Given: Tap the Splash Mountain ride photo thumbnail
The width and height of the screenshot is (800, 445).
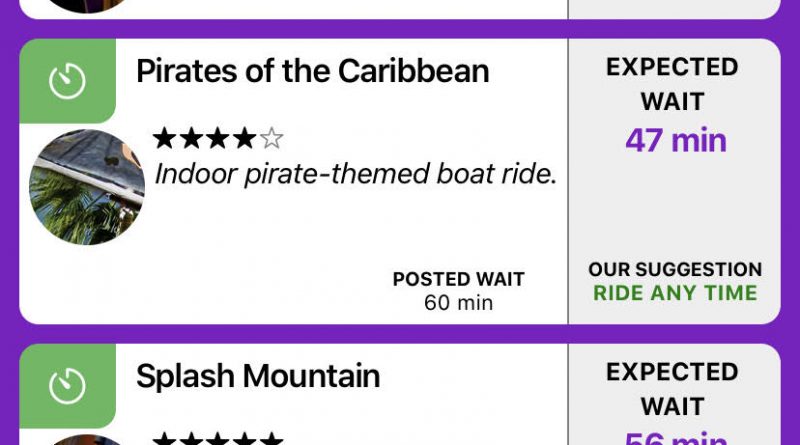Looking at the screenshot, I should tap(87, 440).
